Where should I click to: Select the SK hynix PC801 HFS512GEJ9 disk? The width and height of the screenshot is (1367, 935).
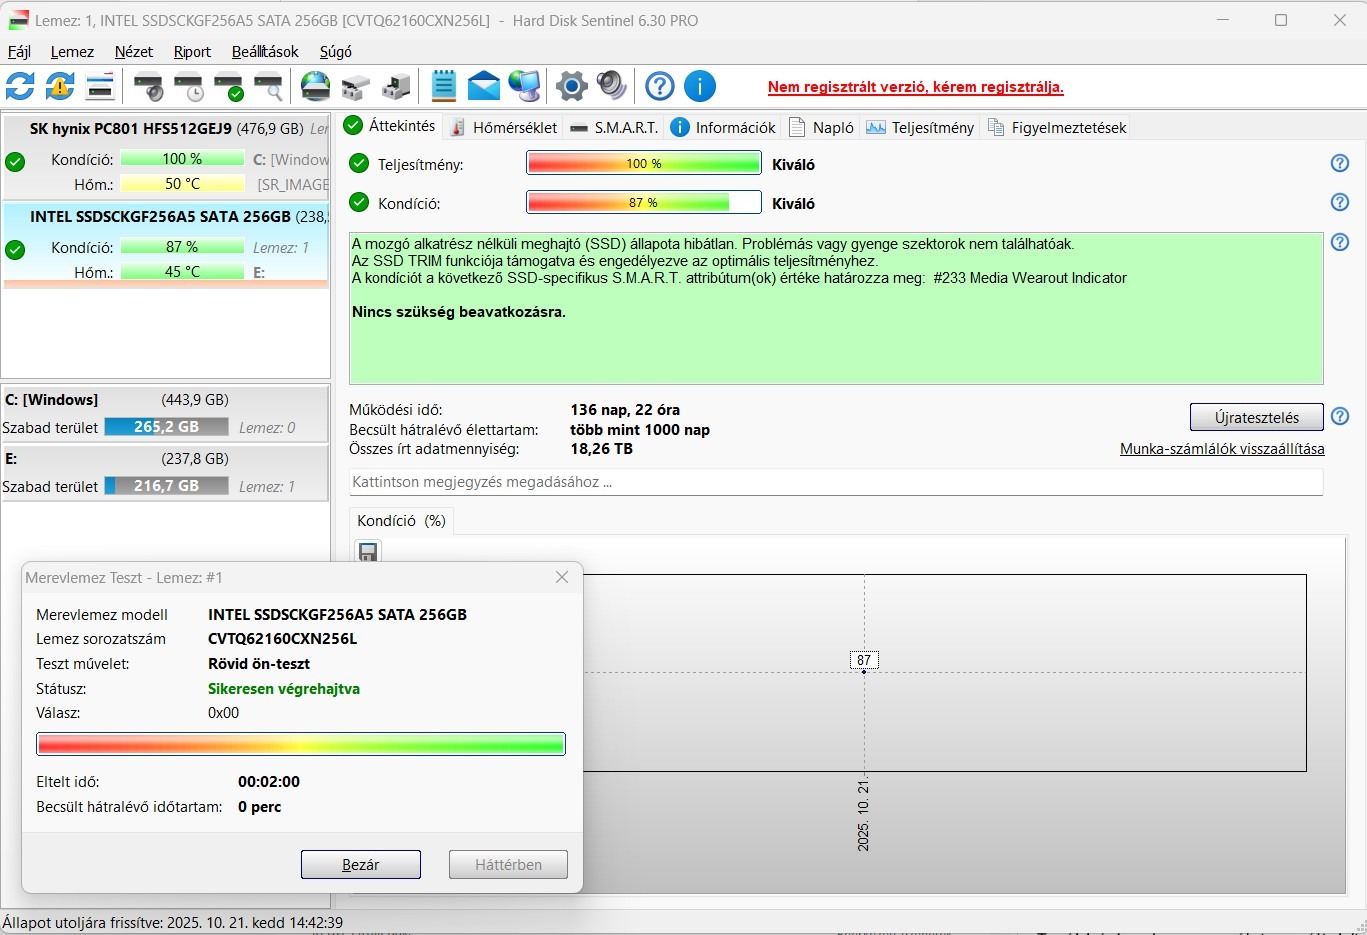pos(166,157)
